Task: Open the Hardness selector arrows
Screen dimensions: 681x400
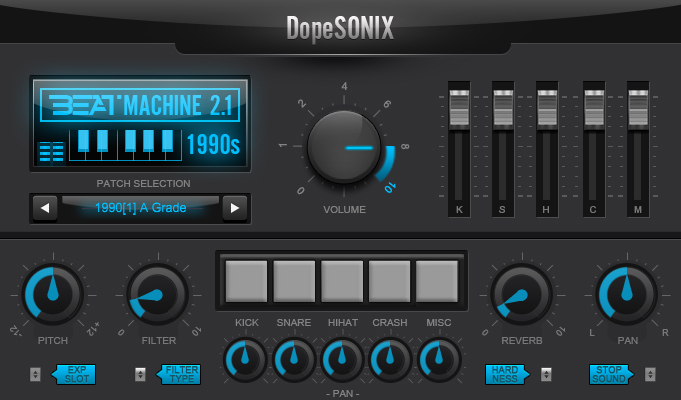Action: tap(546, 374)
